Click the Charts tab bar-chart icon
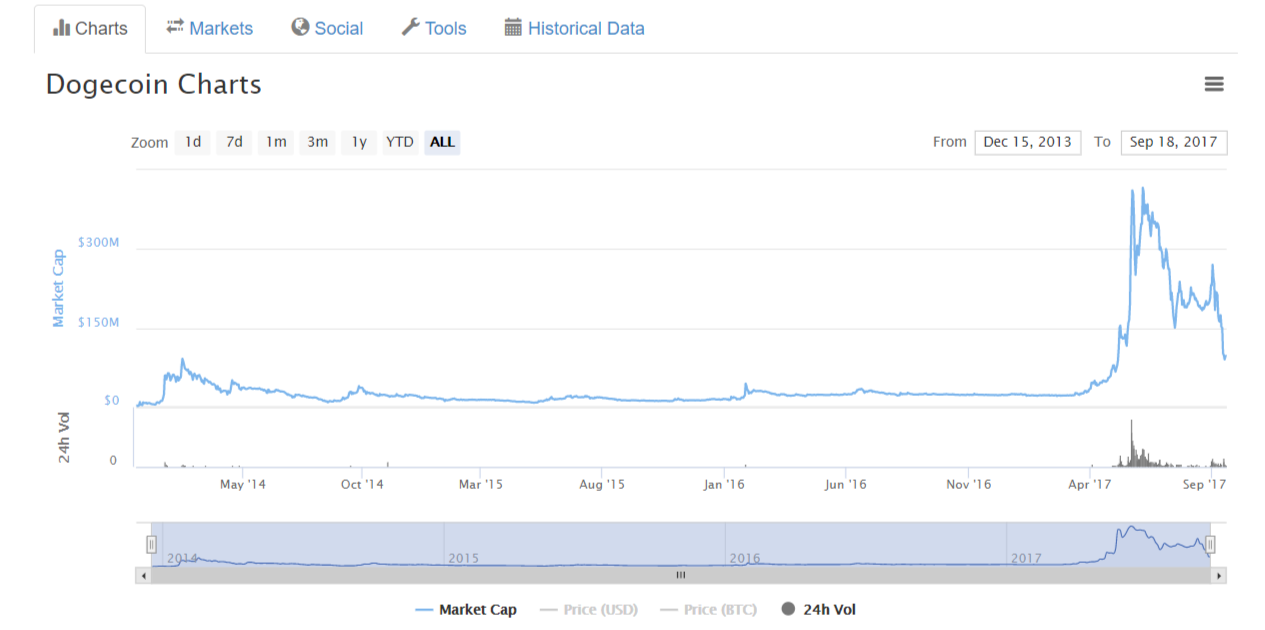1265x630 pixels. 62,28
